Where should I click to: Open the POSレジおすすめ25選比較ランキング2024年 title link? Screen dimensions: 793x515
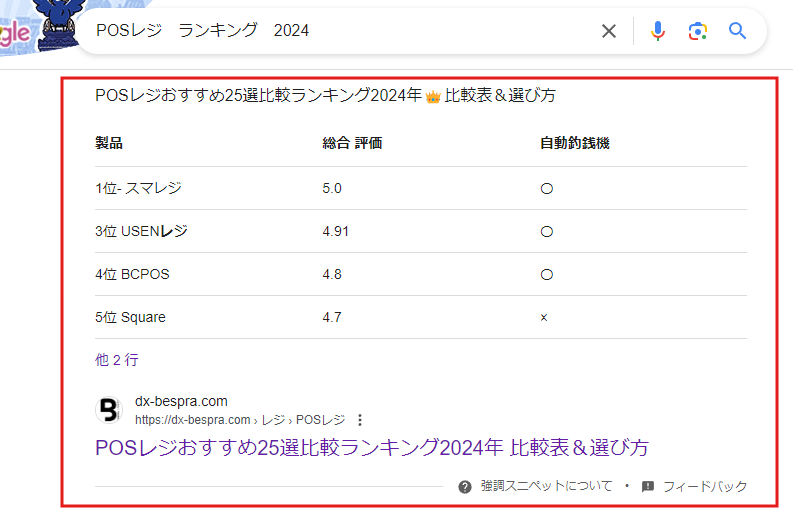[372, 447]
